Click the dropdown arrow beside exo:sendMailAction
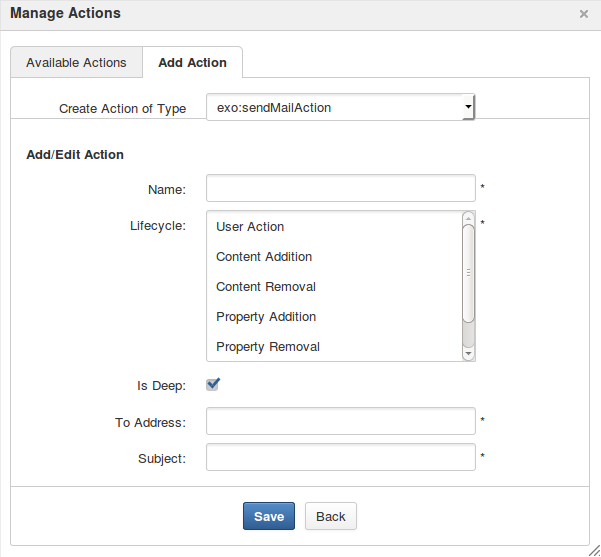The image size is (601, 557). [468, 107]
